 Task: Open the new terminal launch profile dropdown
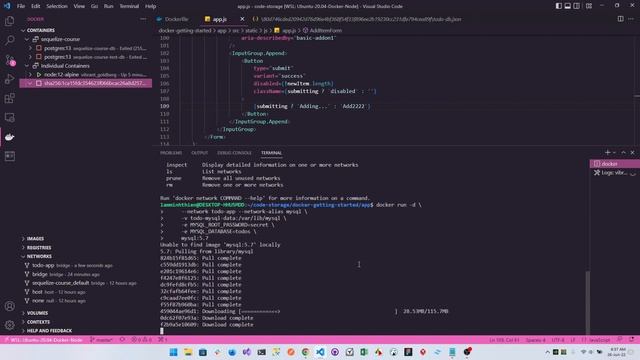coord(614,153)
